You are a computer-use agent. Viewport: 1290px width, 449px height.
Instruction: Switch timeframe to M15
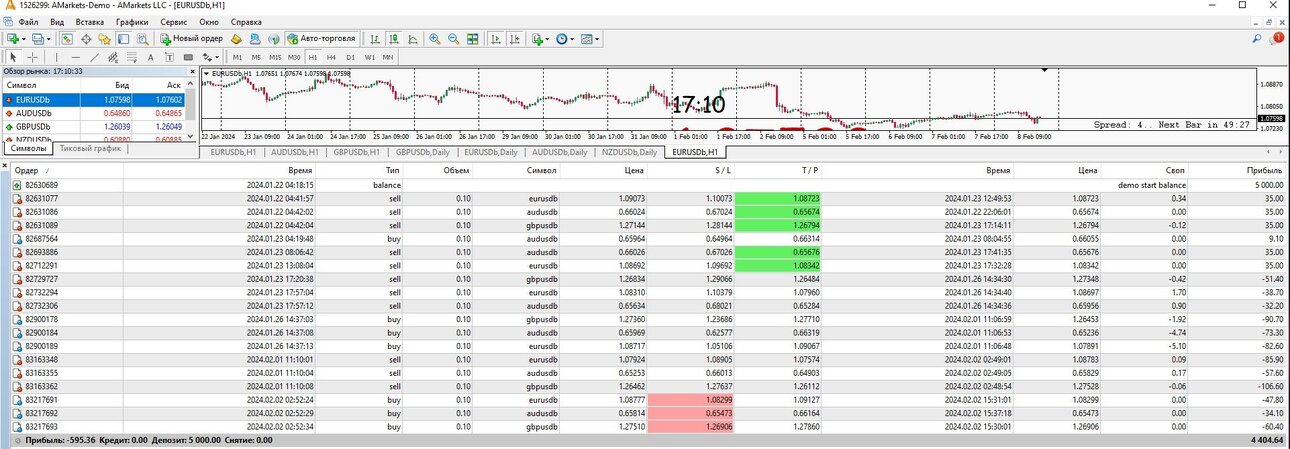(275, 57)
